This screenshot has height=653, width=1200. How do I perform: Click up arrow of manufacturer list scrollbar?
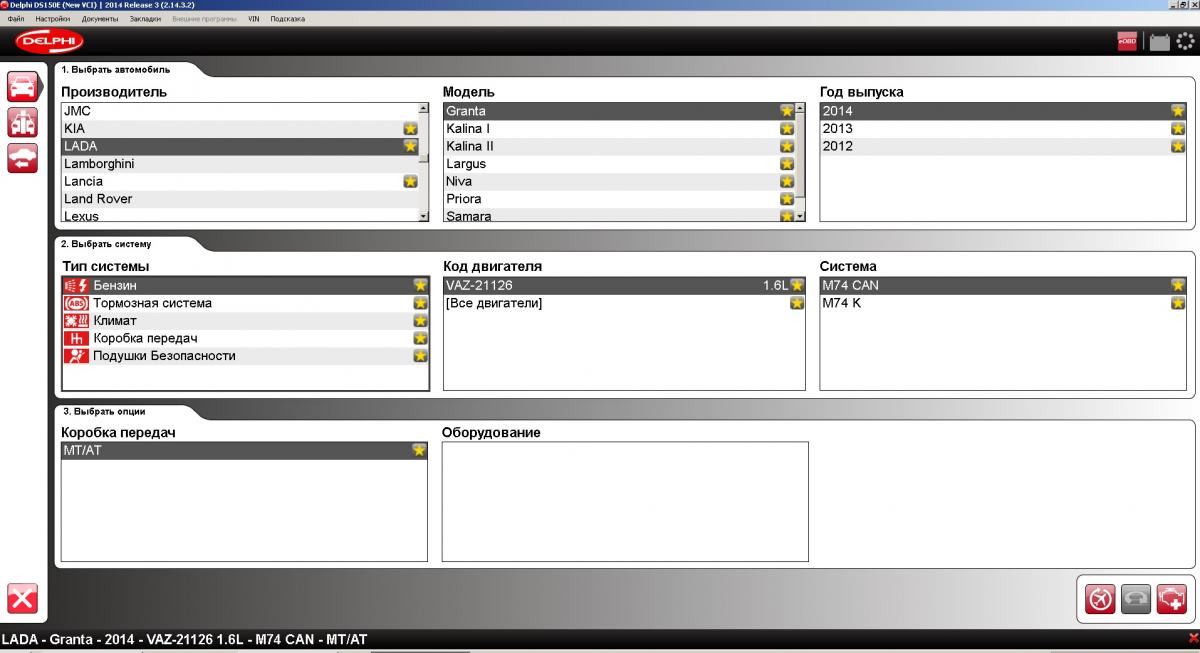point(423,108)
